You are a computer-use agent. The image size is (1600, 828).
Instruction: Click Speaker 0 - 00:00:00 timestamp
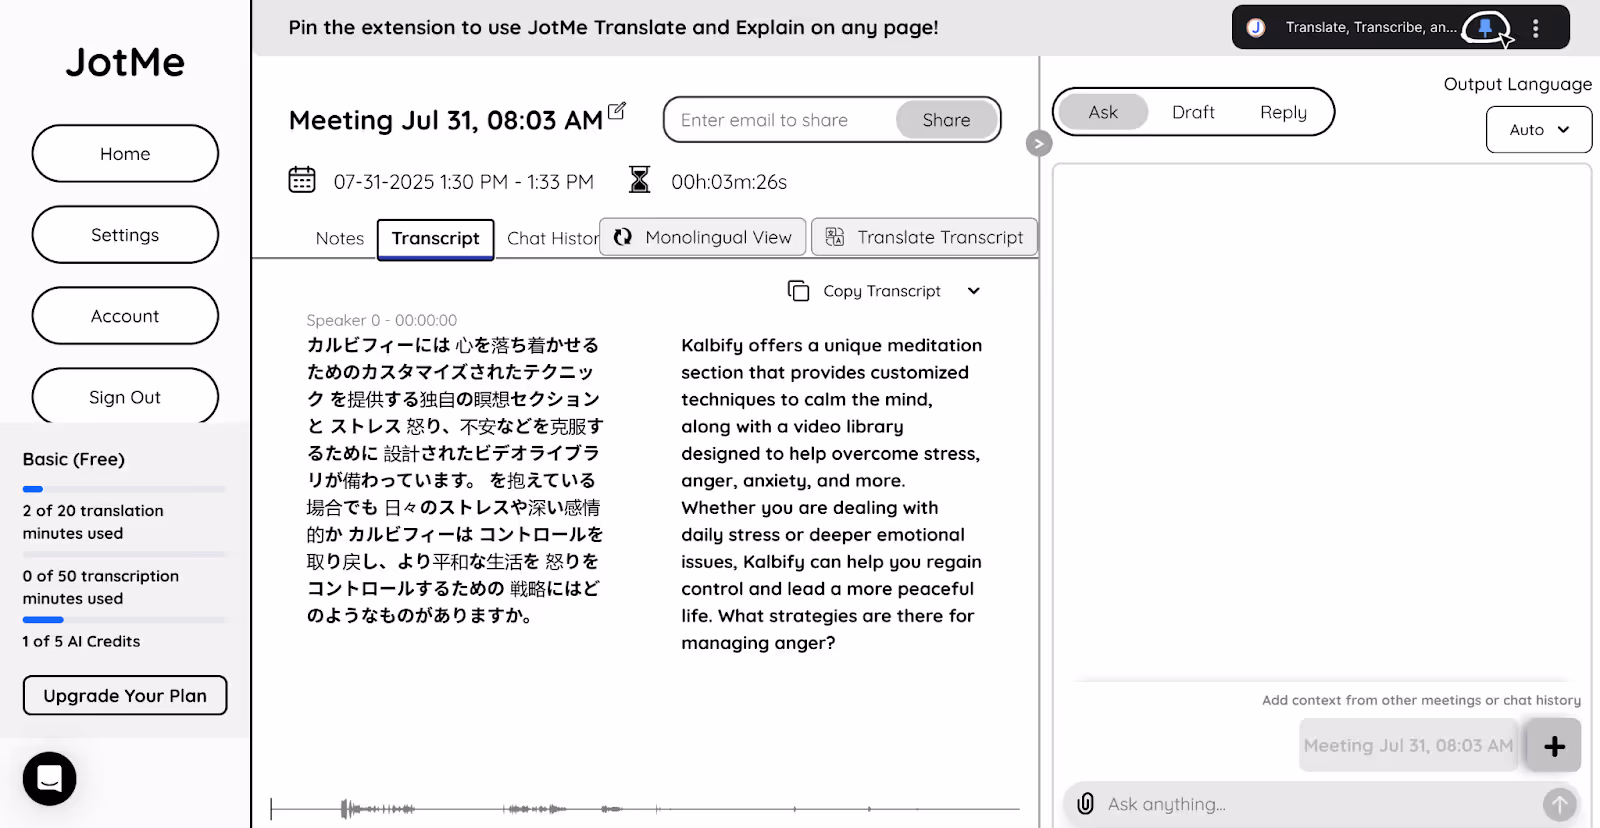tap(381, 320)
